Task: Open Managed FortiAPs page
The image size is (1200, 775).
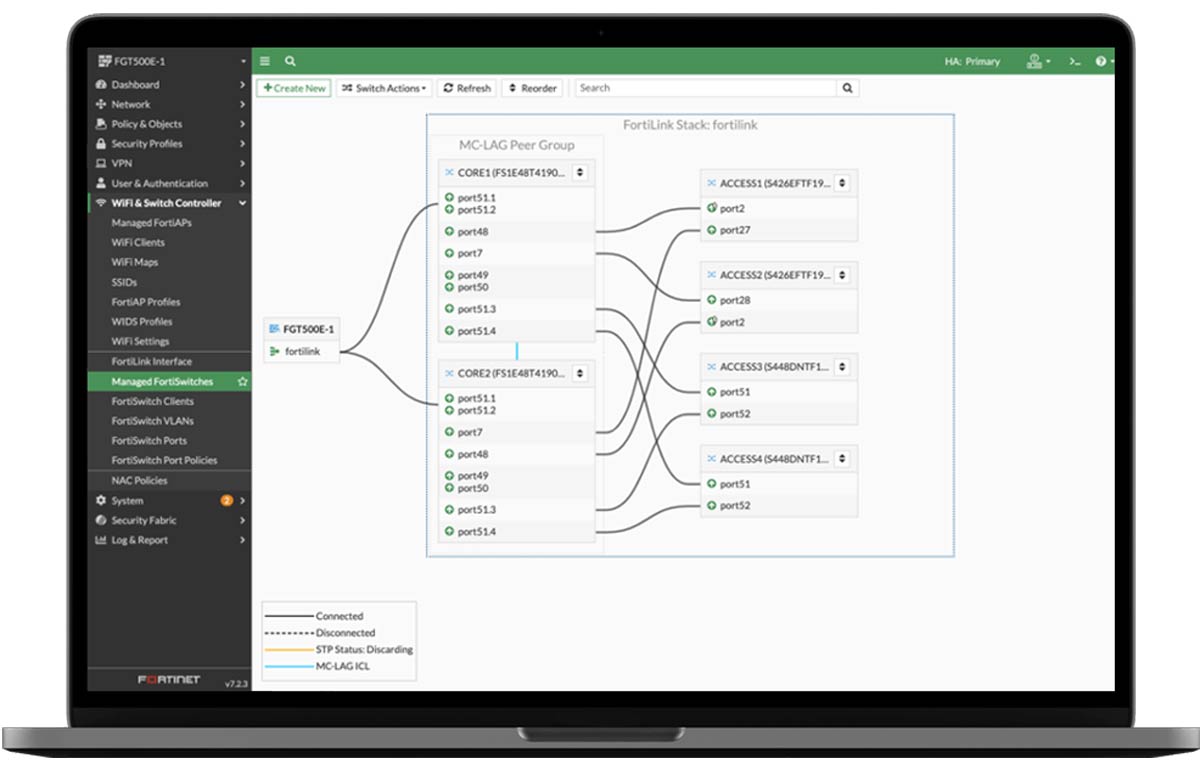Action: pos(152,223)
